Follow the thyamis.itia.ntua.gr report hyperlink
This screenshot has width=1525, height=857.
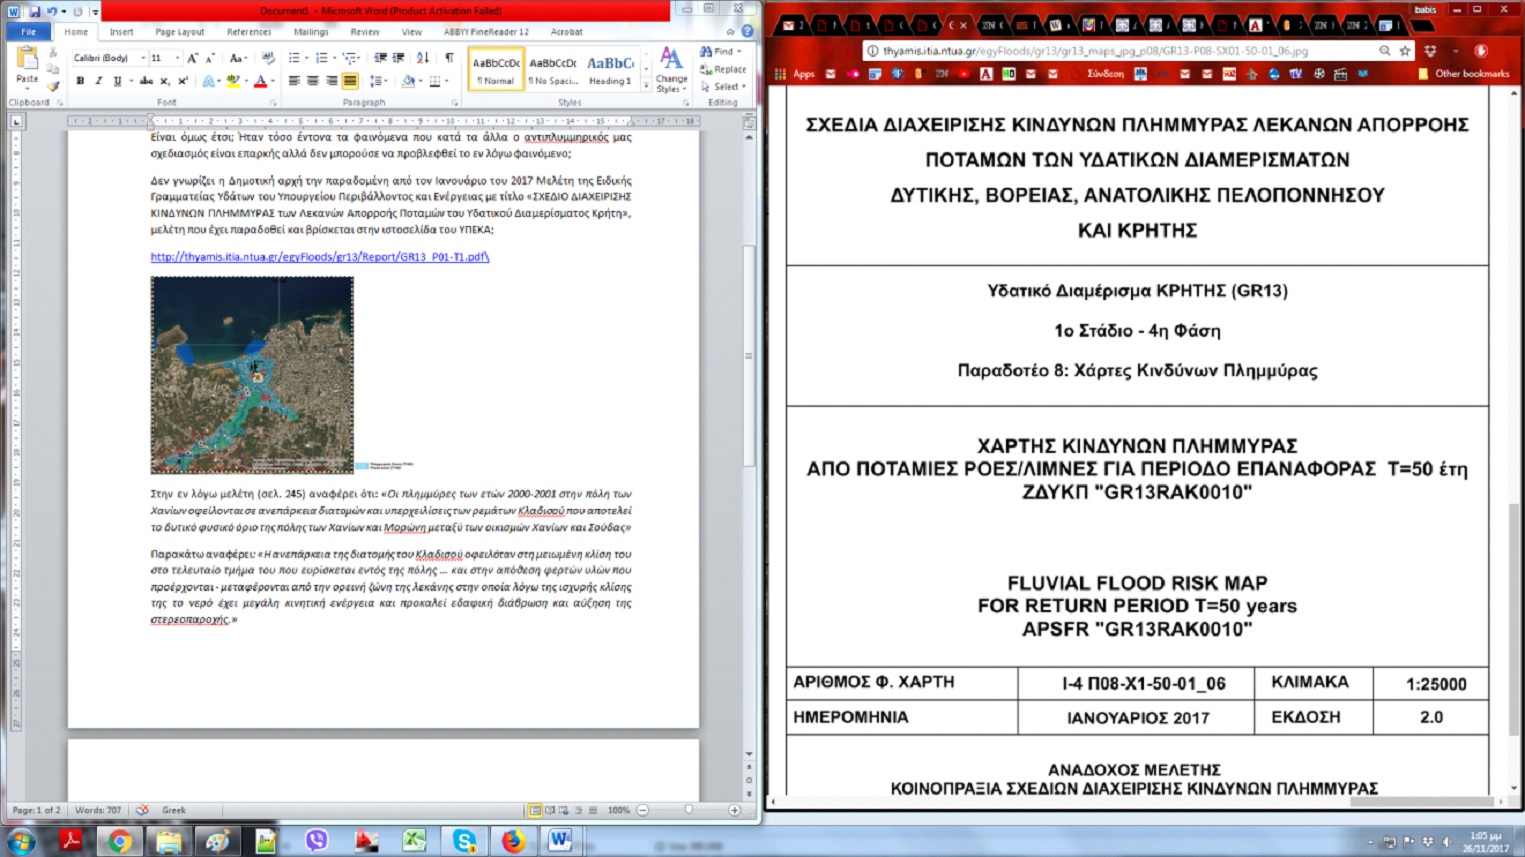319,257
